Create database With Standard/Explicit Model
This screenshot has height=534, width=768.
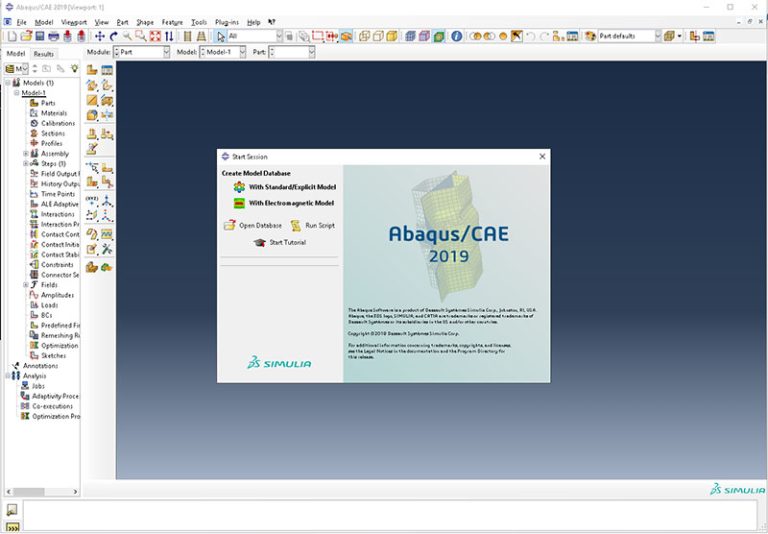pos(285,187)
